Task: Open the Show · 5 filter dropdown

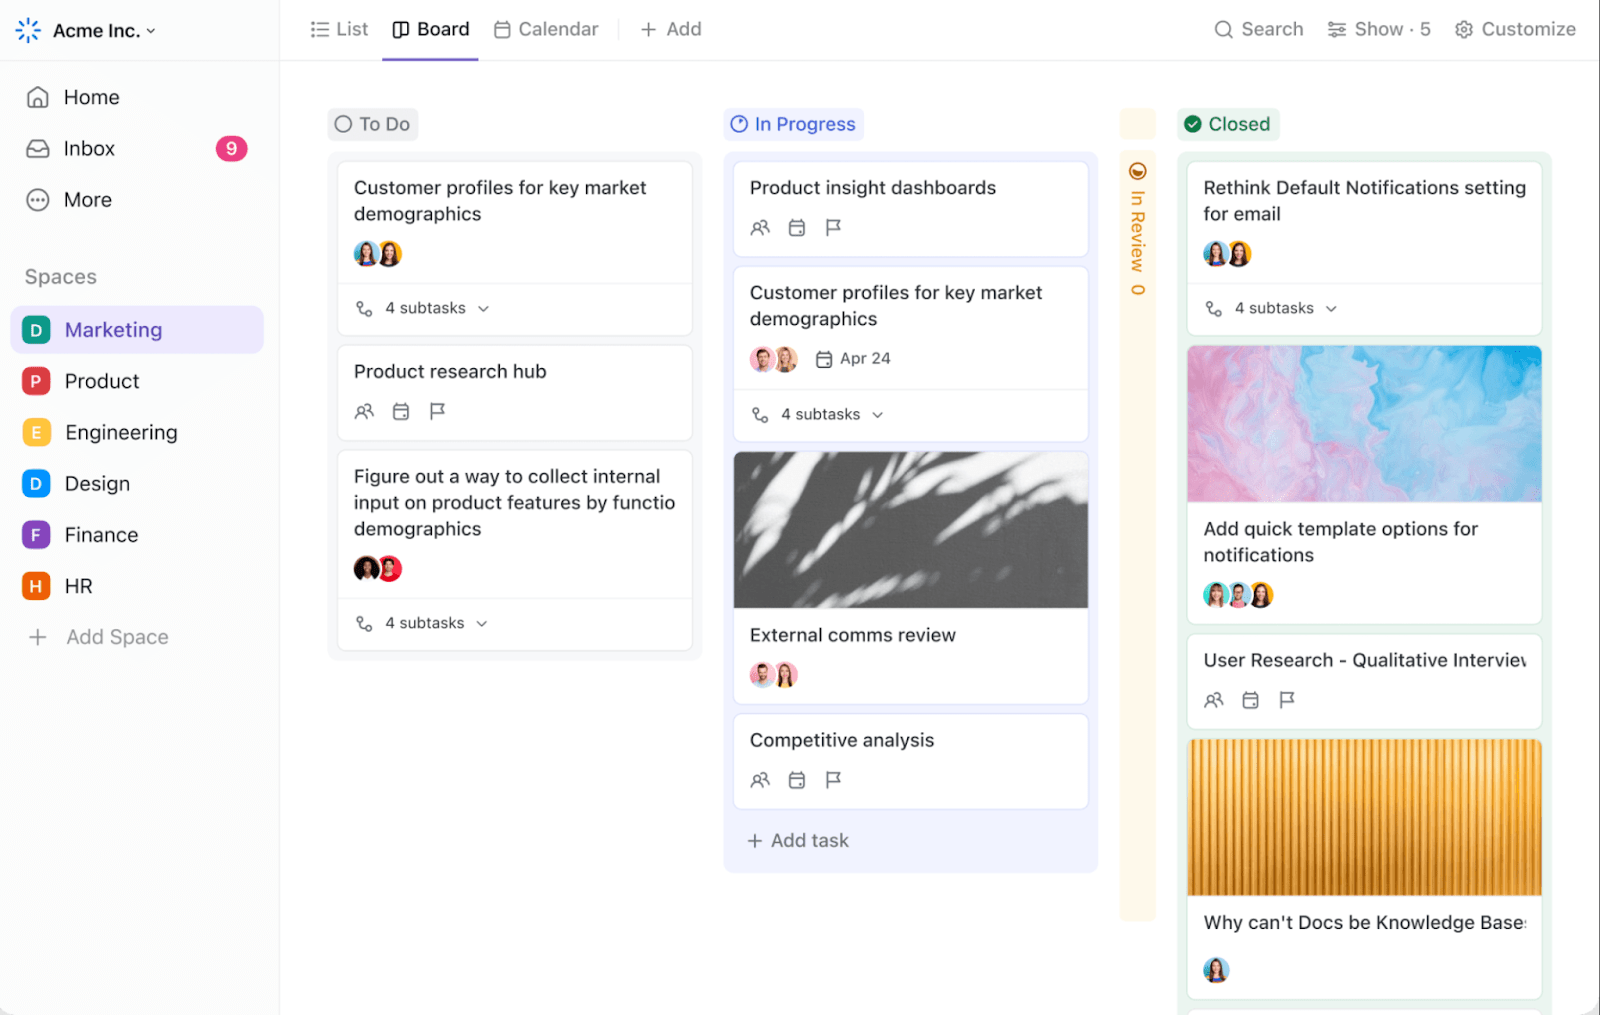Action: [1378, 29]
